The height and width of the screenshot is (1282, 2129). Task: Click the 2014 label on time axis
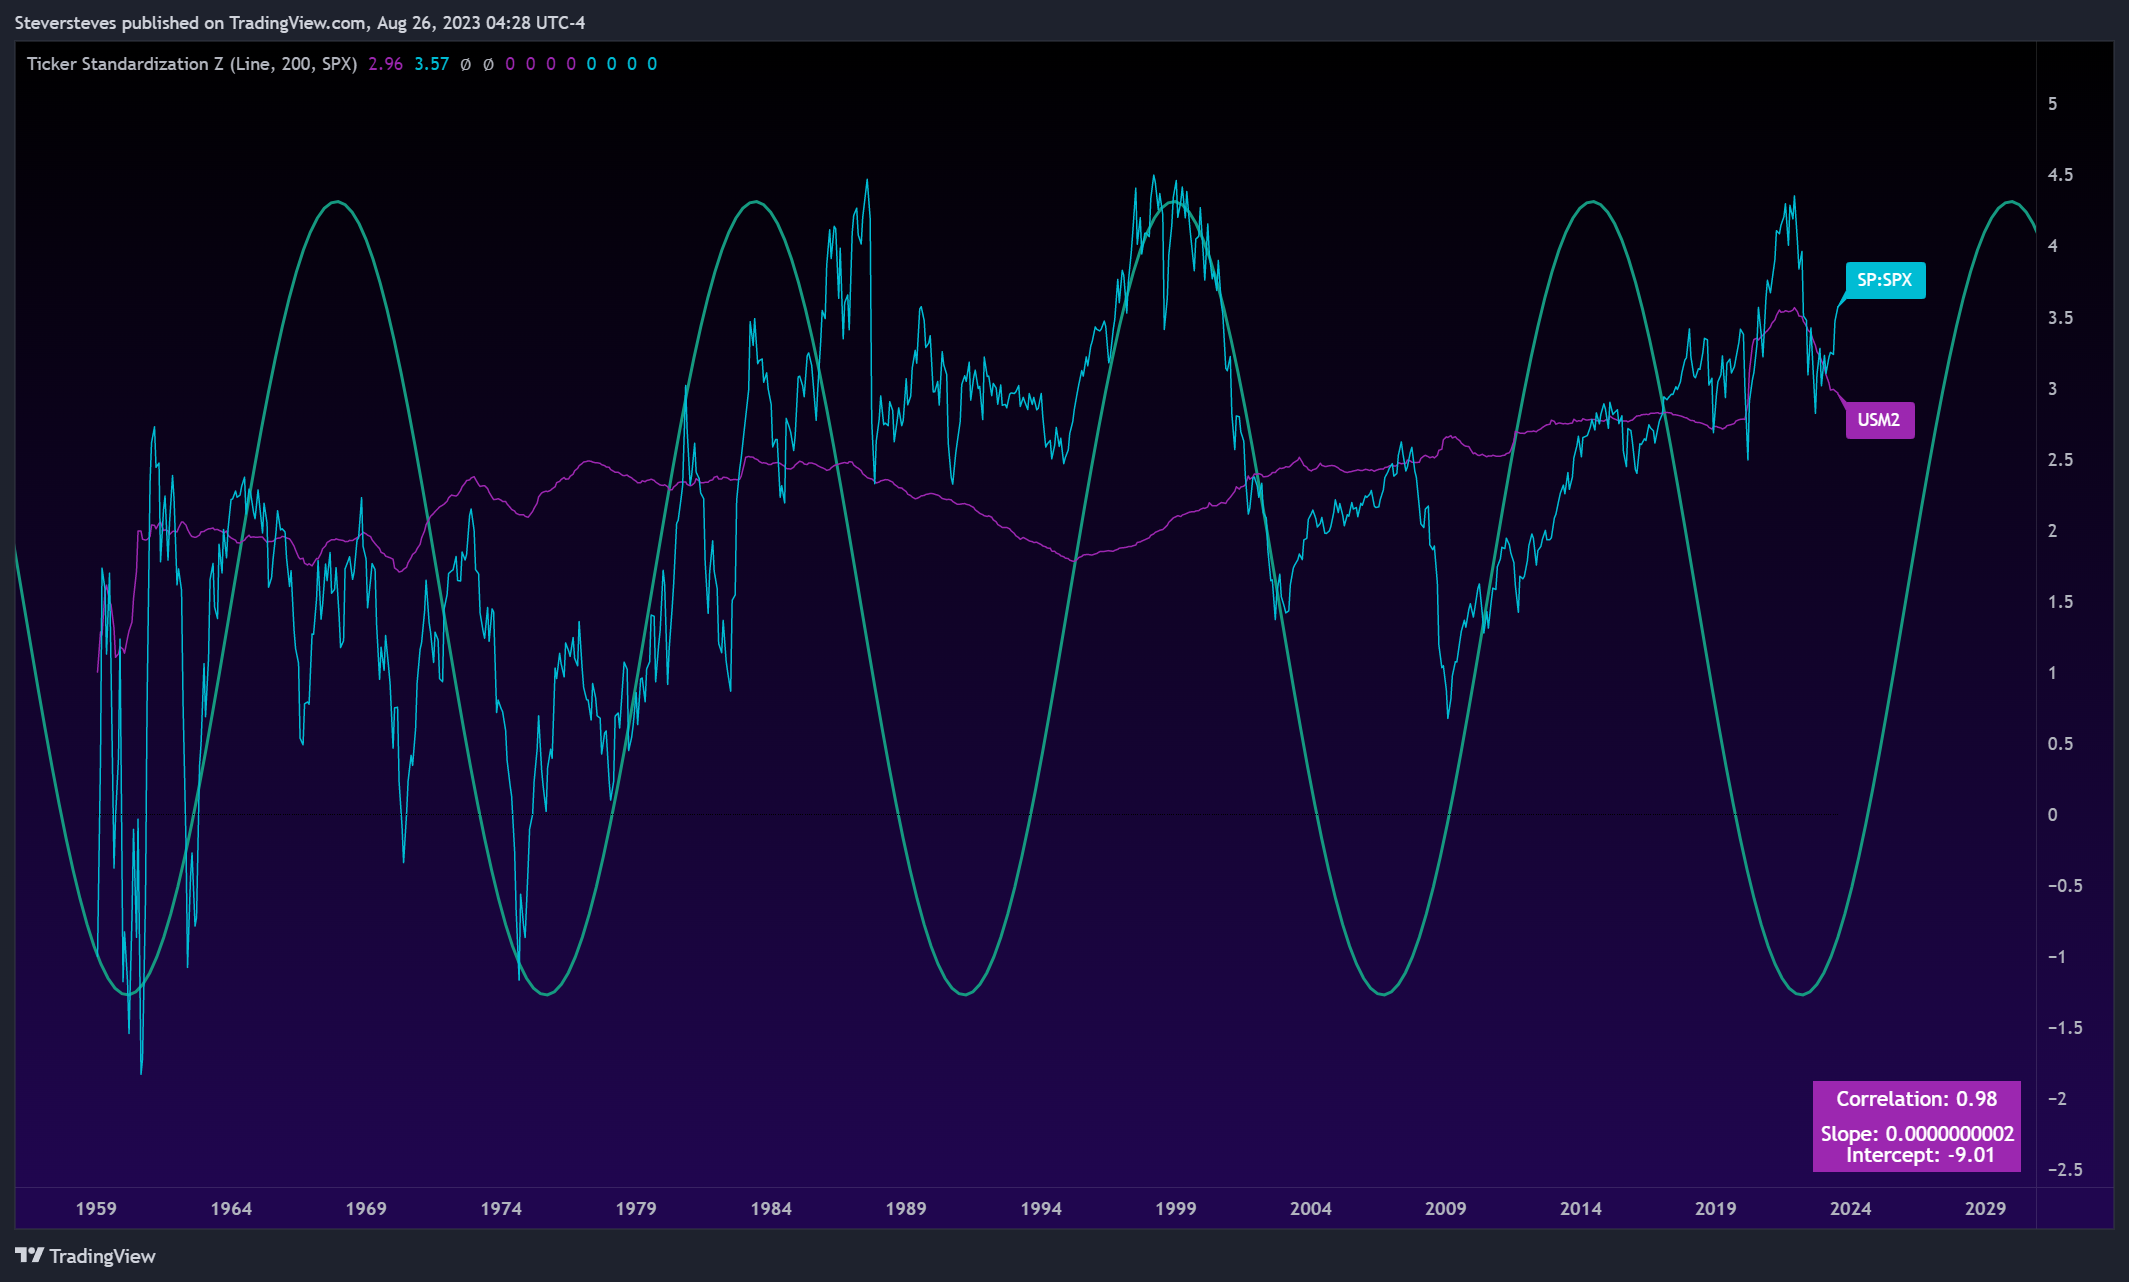click(1581, 1208)
